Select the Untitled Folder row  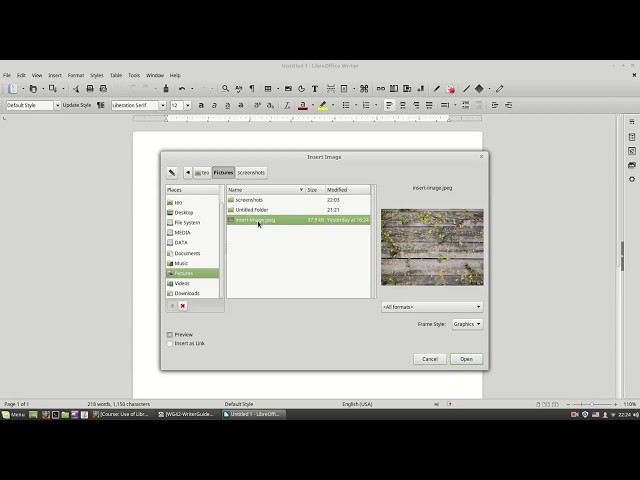tap(298, 210)
